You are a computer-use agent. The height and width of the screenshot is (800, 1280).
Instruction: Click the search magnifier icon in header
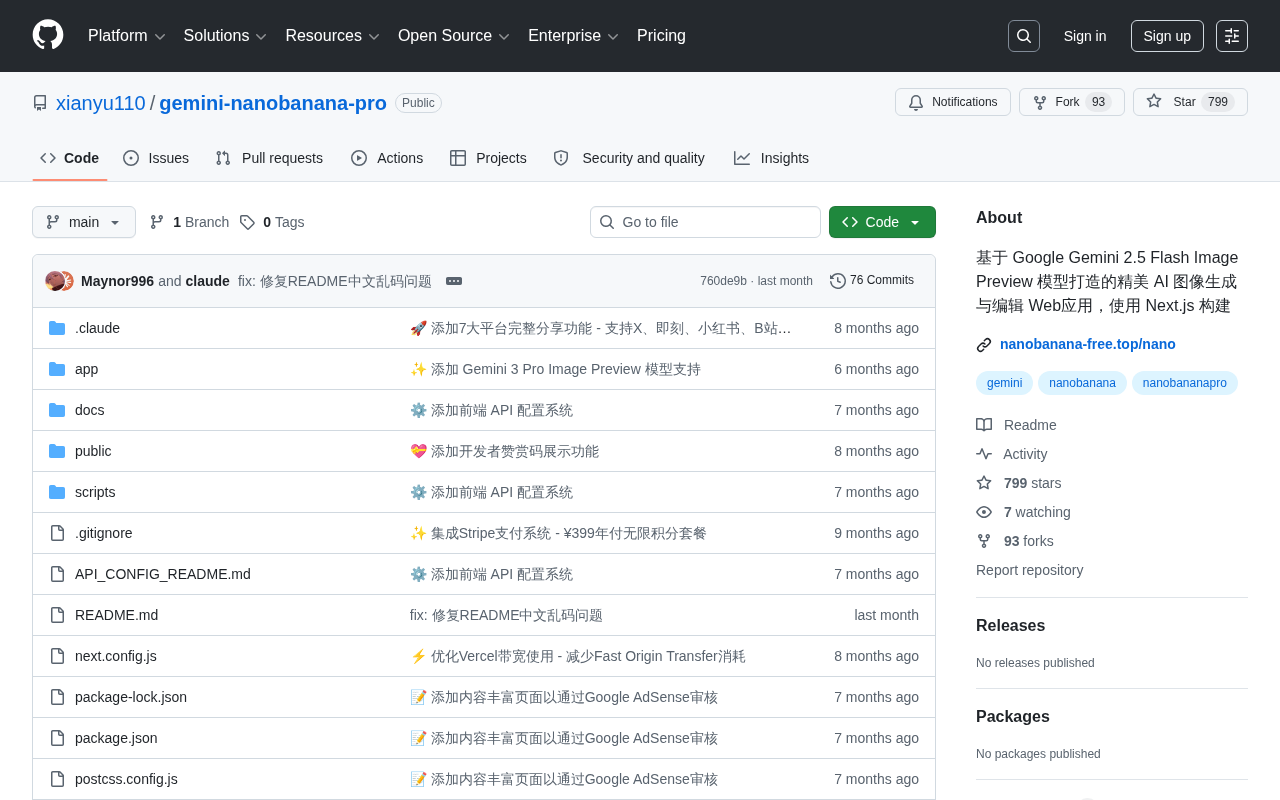click(1024, 36)
